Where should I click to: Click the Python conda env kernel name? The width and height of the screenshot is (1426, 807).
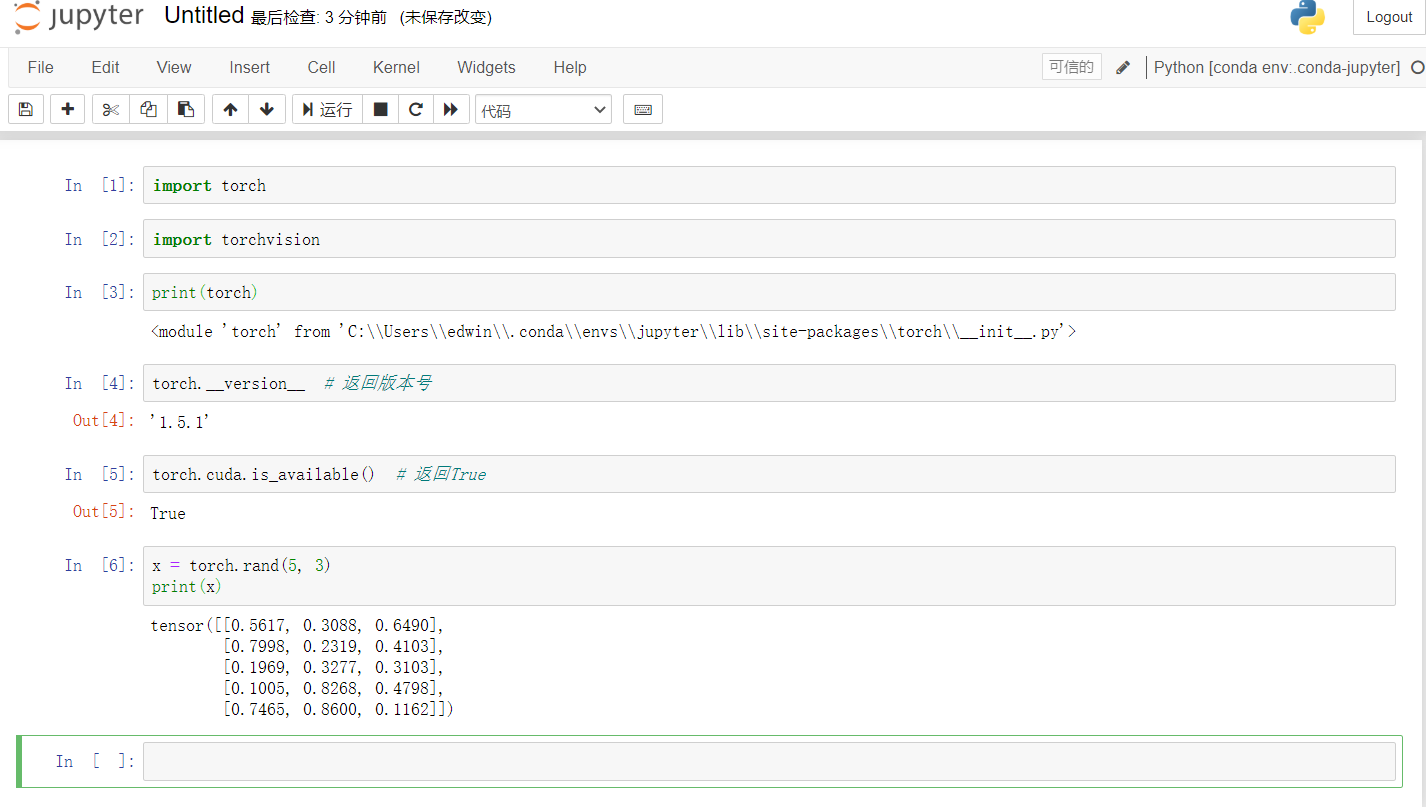tap(1277, 67)
